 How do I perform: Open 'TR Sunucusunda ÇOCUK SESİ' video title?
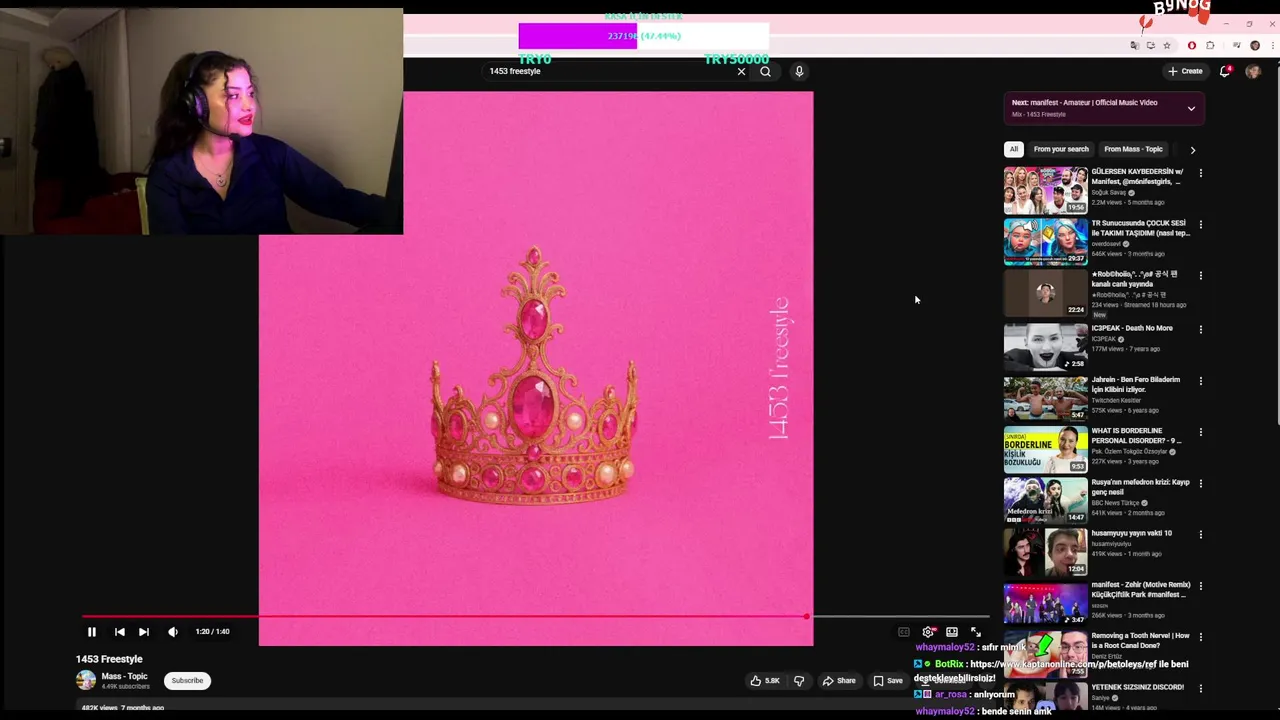click(1140, 228)
